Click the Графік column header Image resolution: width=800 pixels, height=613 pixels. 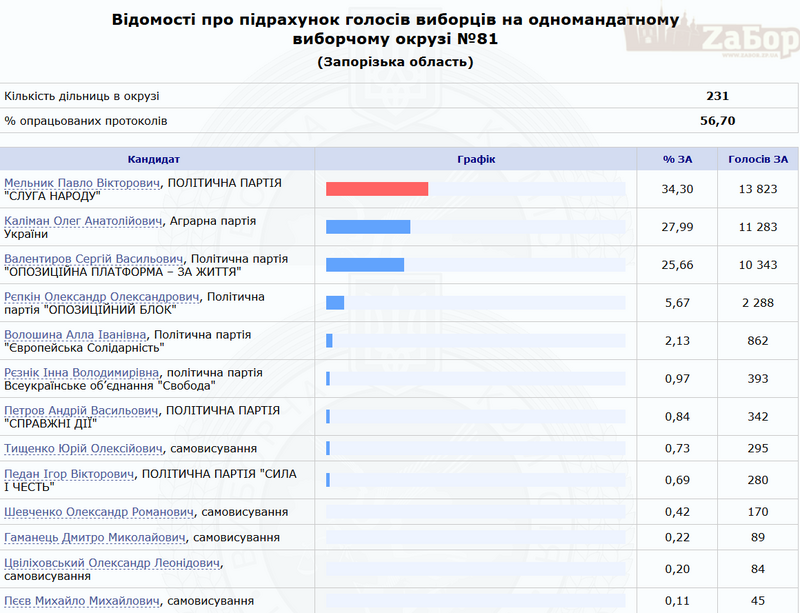475,159
